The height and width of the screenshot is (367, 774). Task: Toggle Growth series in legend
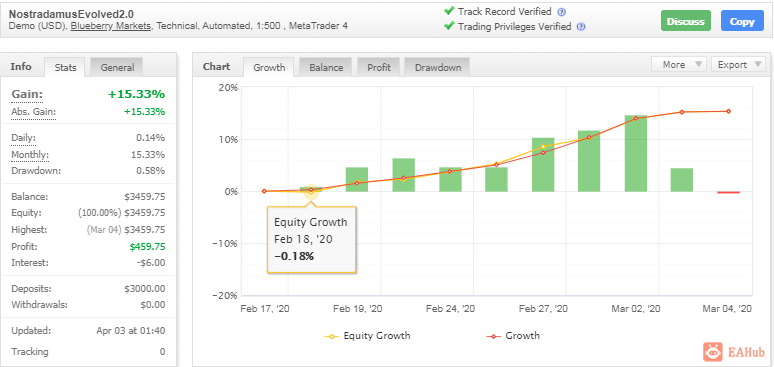[x=513, y=336]
